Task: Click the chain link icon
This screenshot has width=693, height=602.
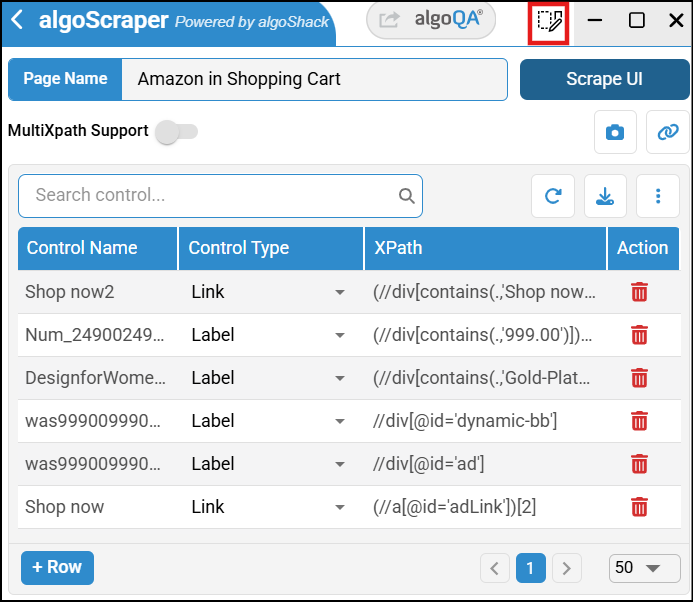Action: coord(667,132)
